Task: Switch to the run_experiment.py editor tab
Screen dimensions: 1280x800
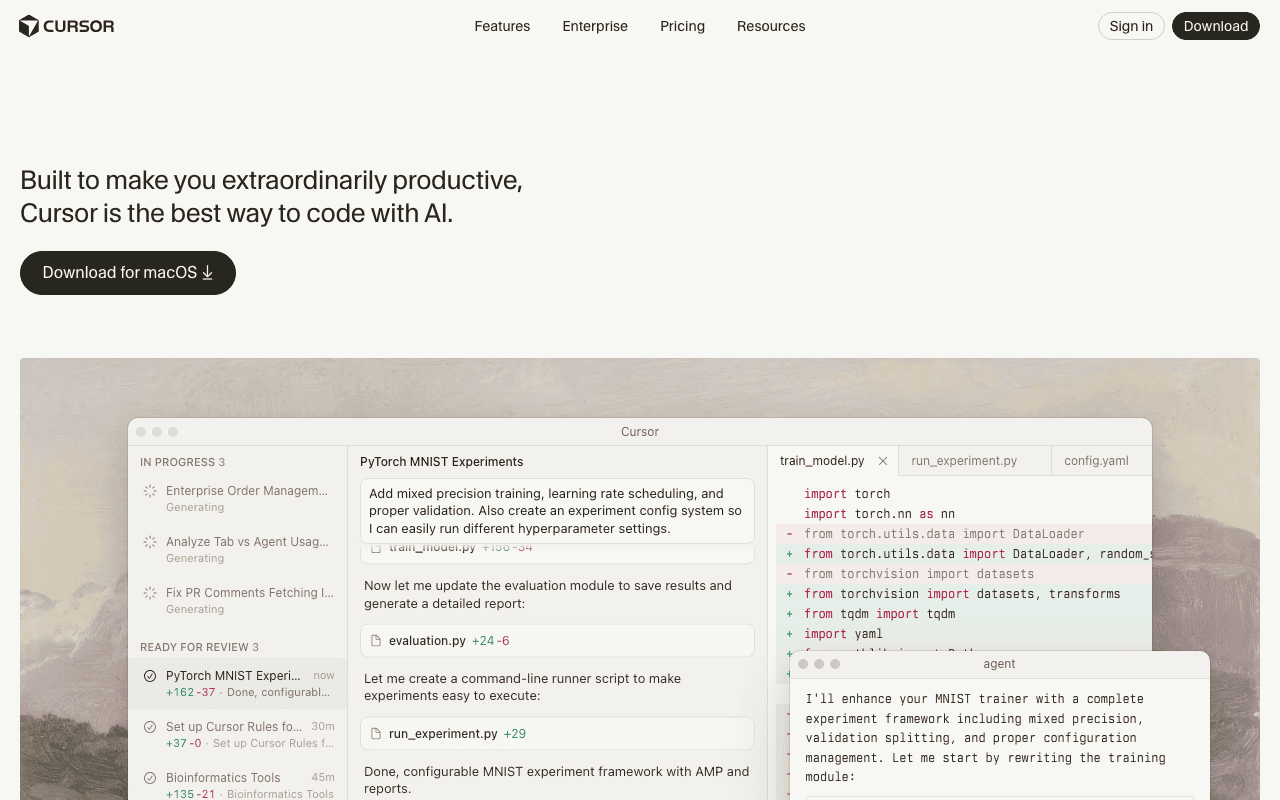Action: (964, 461)
